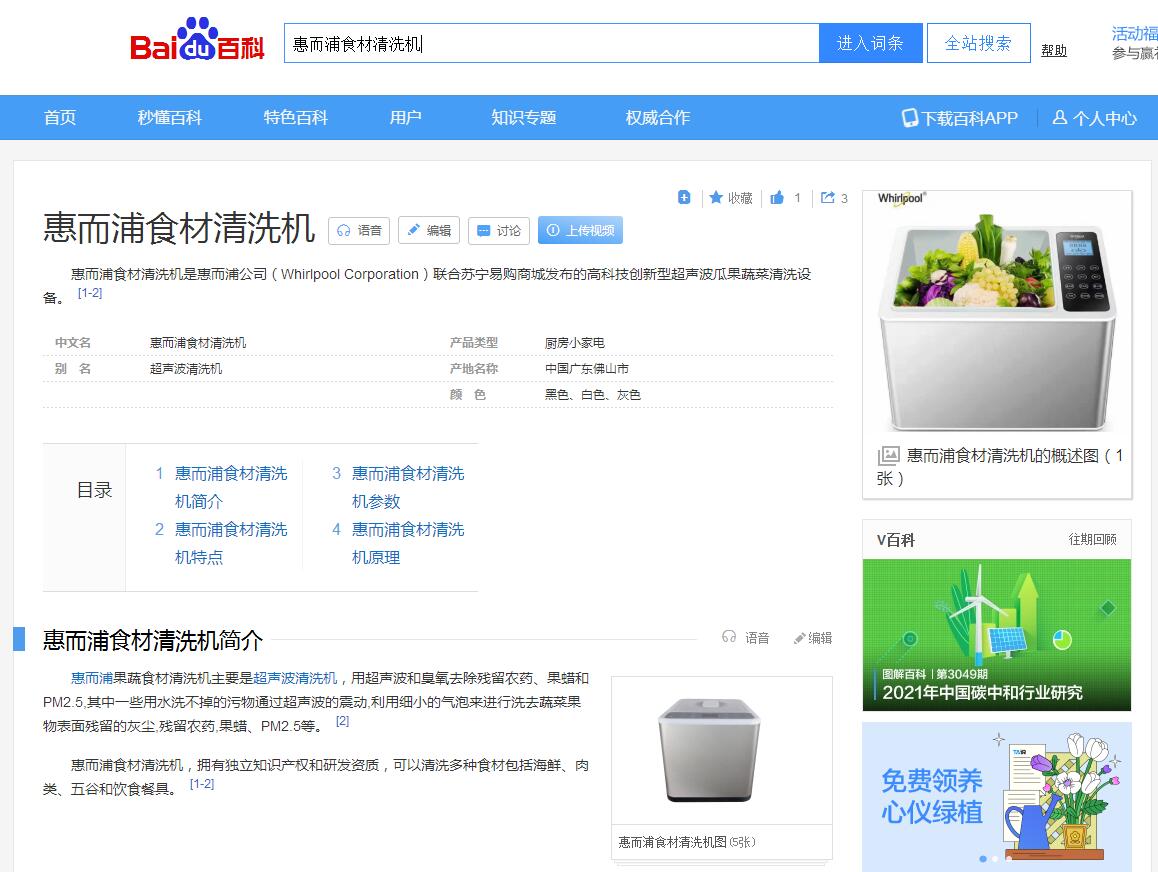Click the 中国广东佛山市 origin value
Viewport: 1158px width, 872px height.
[586, 368]
